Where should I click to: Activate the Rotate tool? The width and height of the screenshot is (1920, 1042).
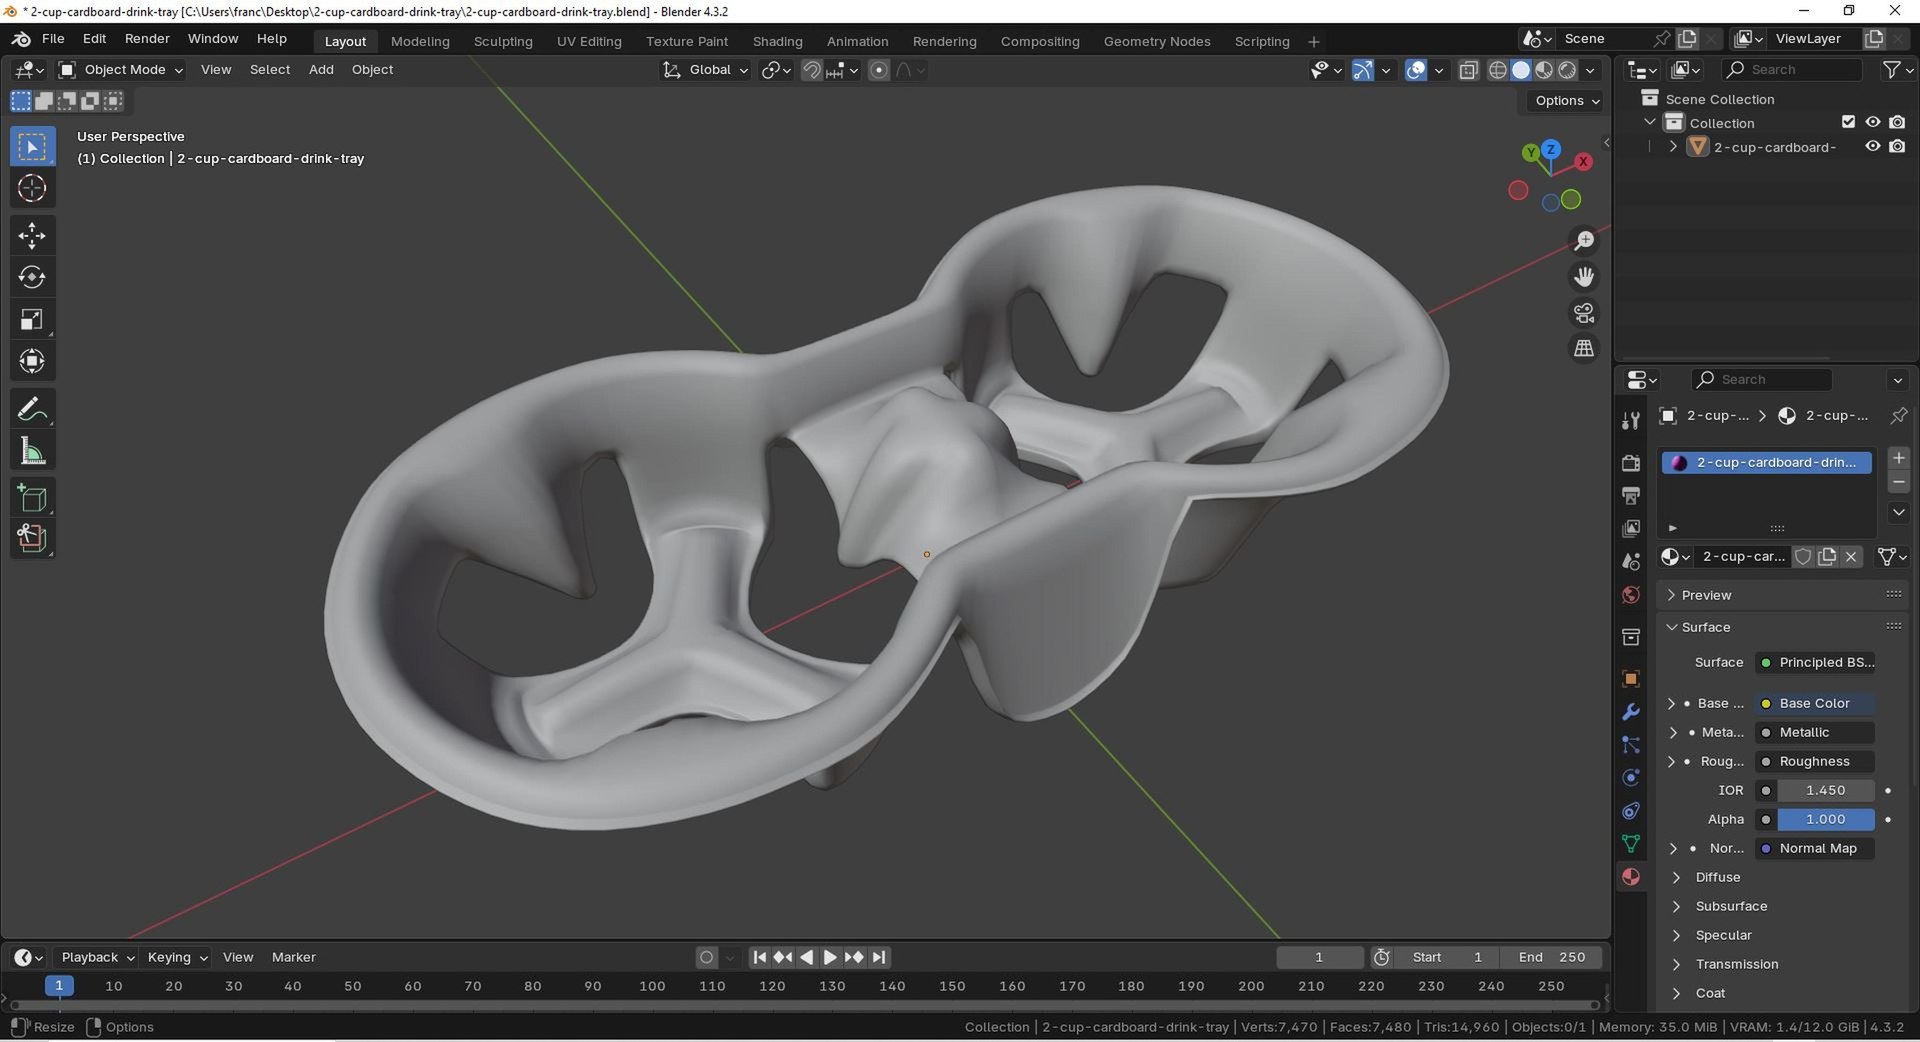(32, 277)
